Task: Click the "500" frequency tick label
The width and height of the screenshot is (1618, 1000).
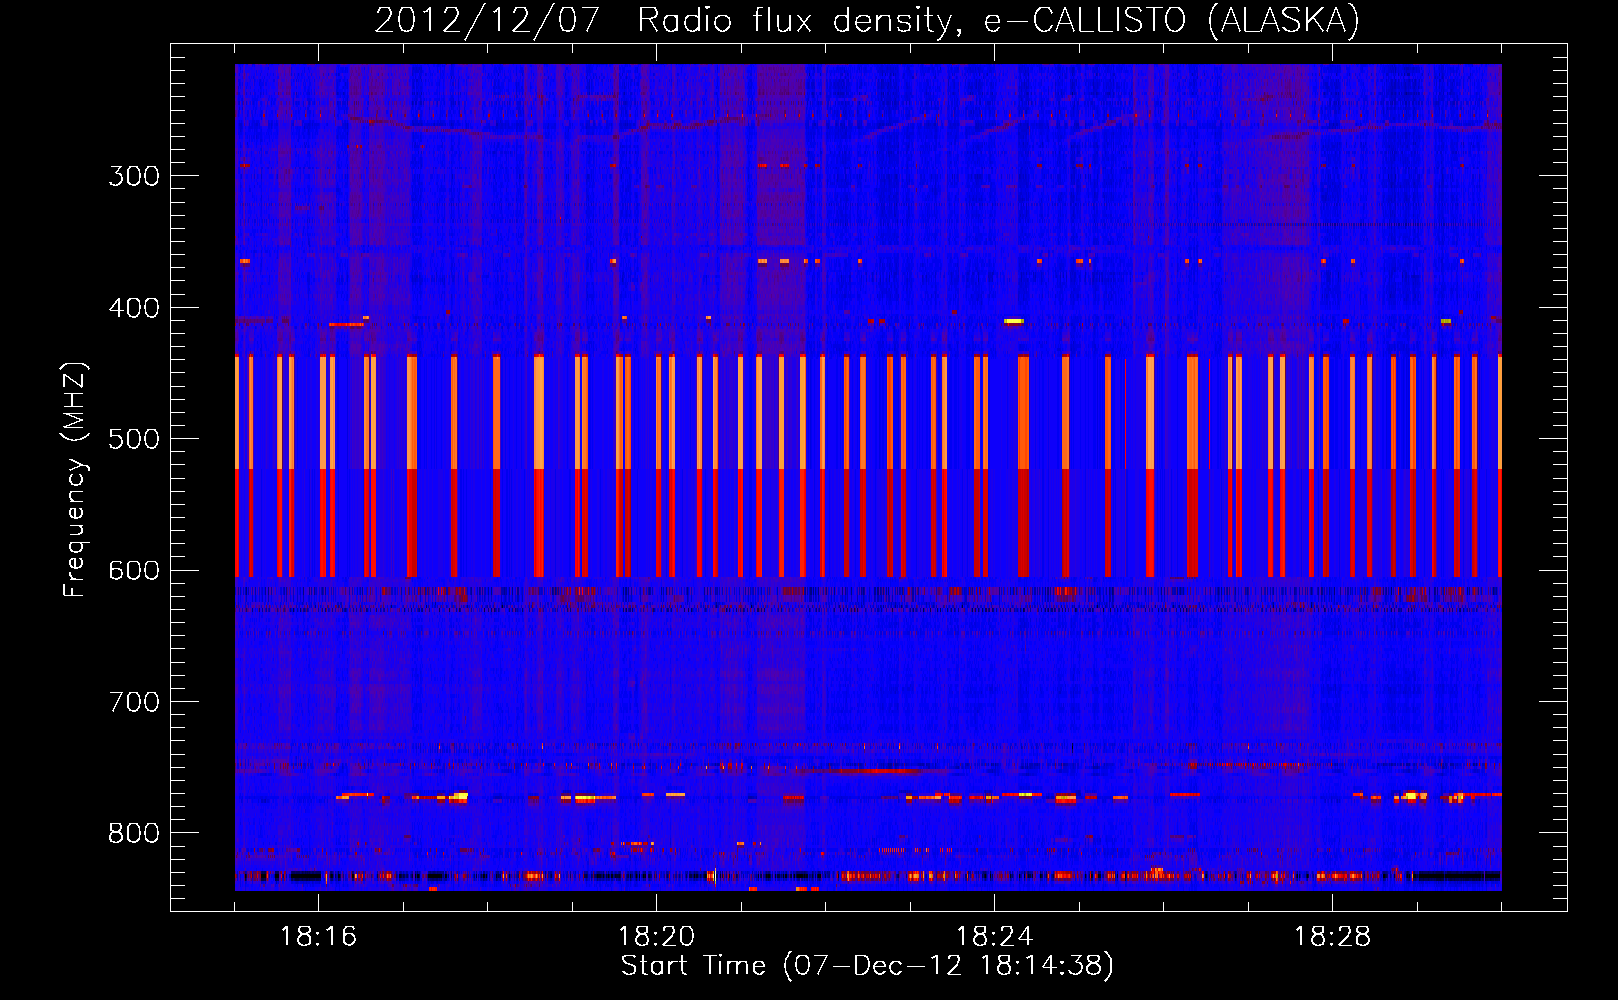Action: (x=134, y=440)
